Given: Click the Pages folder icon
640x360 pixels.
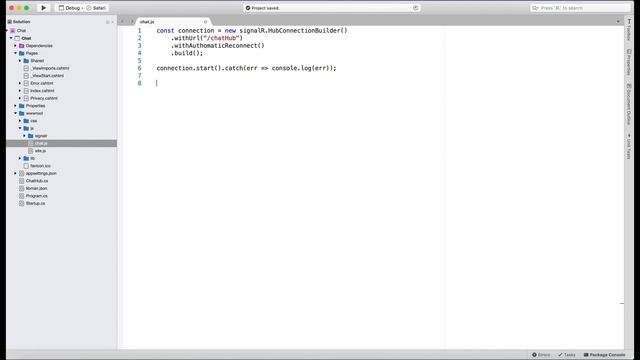Looking at the screenshot, I should point(22,53).
